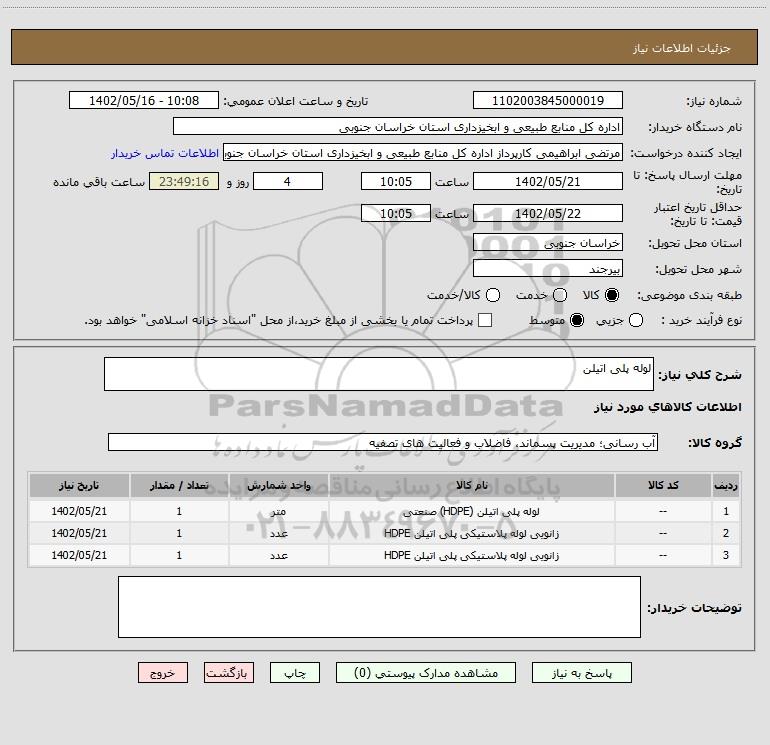This screenshot has width=770, height=745.
Task: Click the چاپ print button
Action: click(295, 673)
